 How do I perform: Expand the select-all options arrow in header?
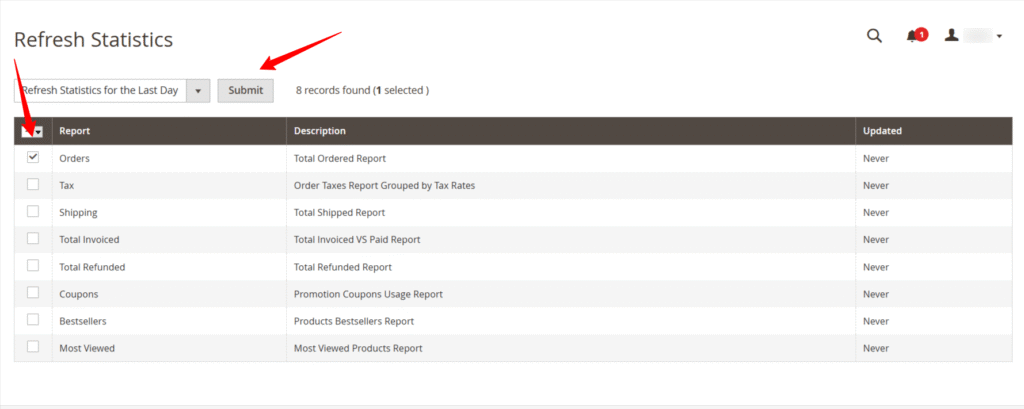[39, 132]
